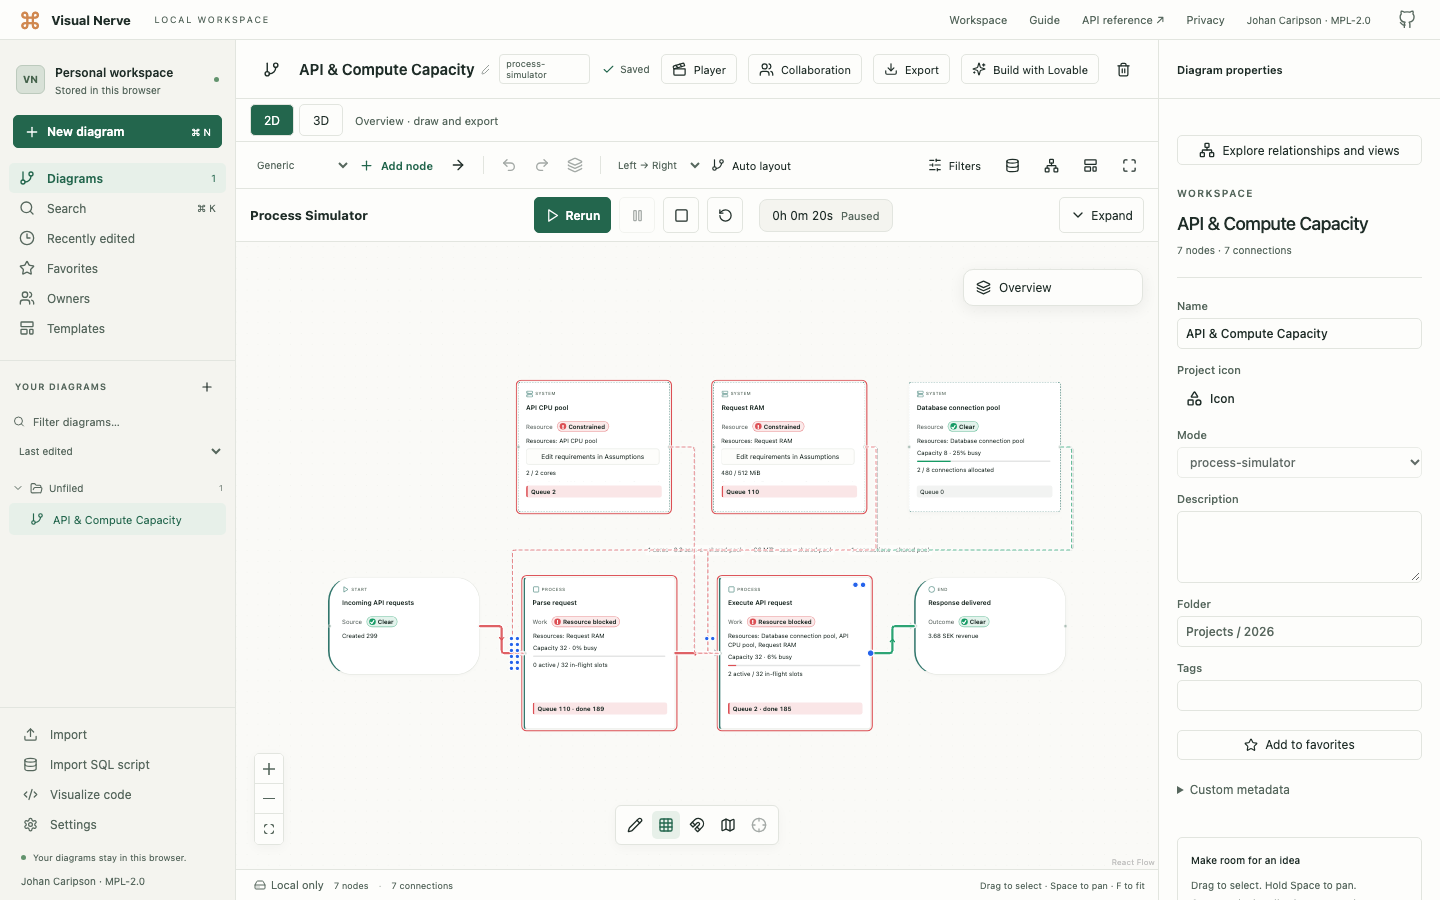Expand the Process Simulator panel
1440x900 pixels.
click(1101, 215)
